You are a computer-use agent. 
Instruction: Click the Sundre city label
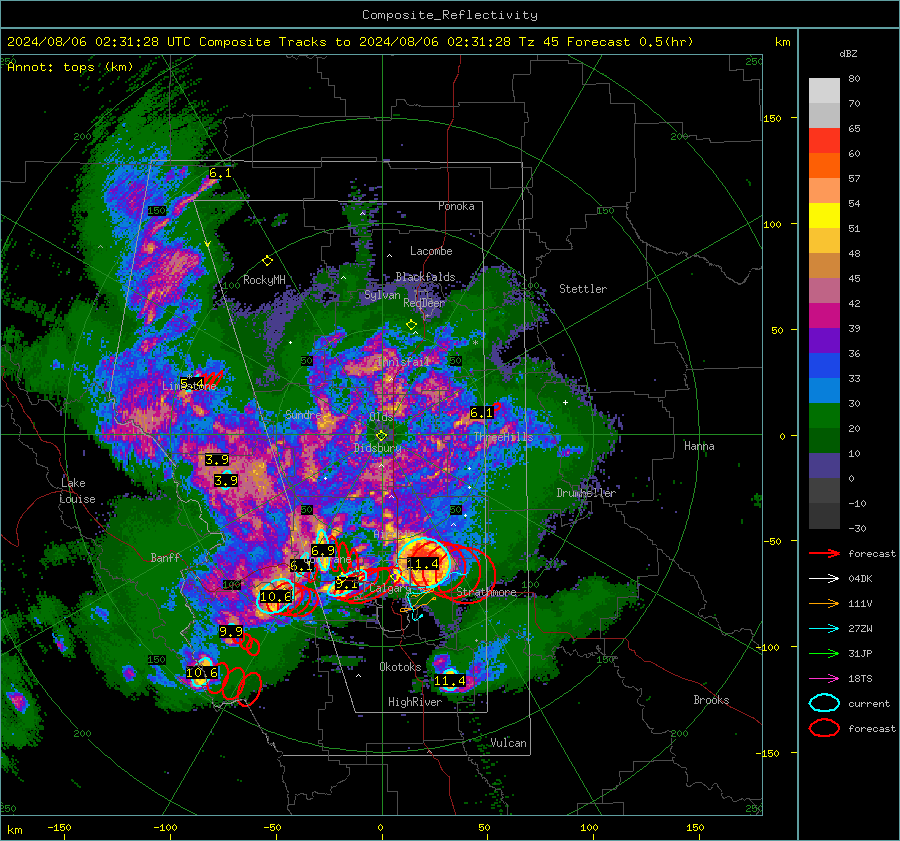303,414
